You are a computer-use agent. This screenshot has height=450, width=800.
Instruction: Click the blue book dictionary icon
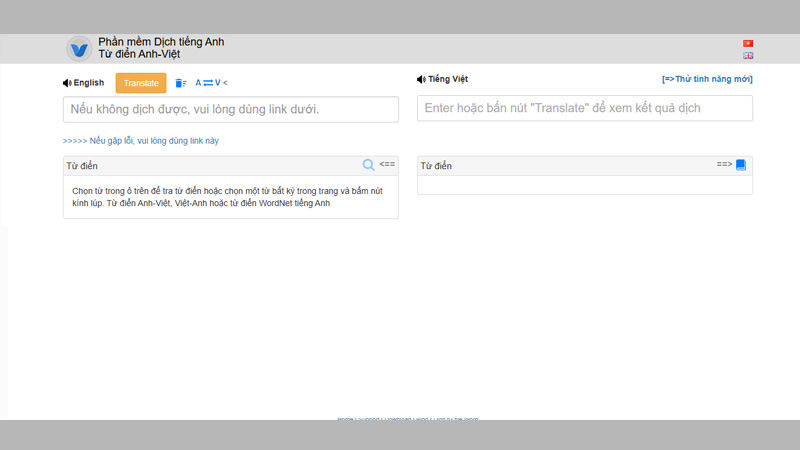pos(741,165)
